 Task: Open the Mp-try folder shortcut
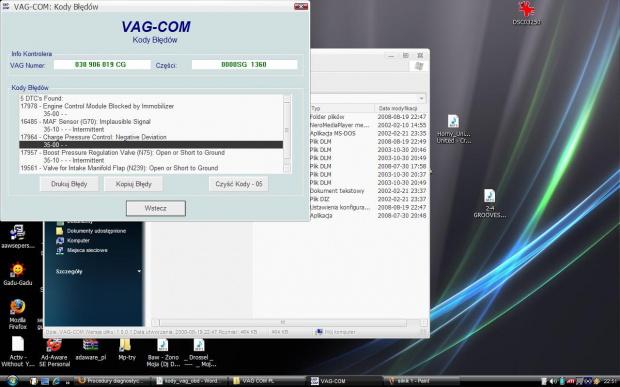pos(127,350)
